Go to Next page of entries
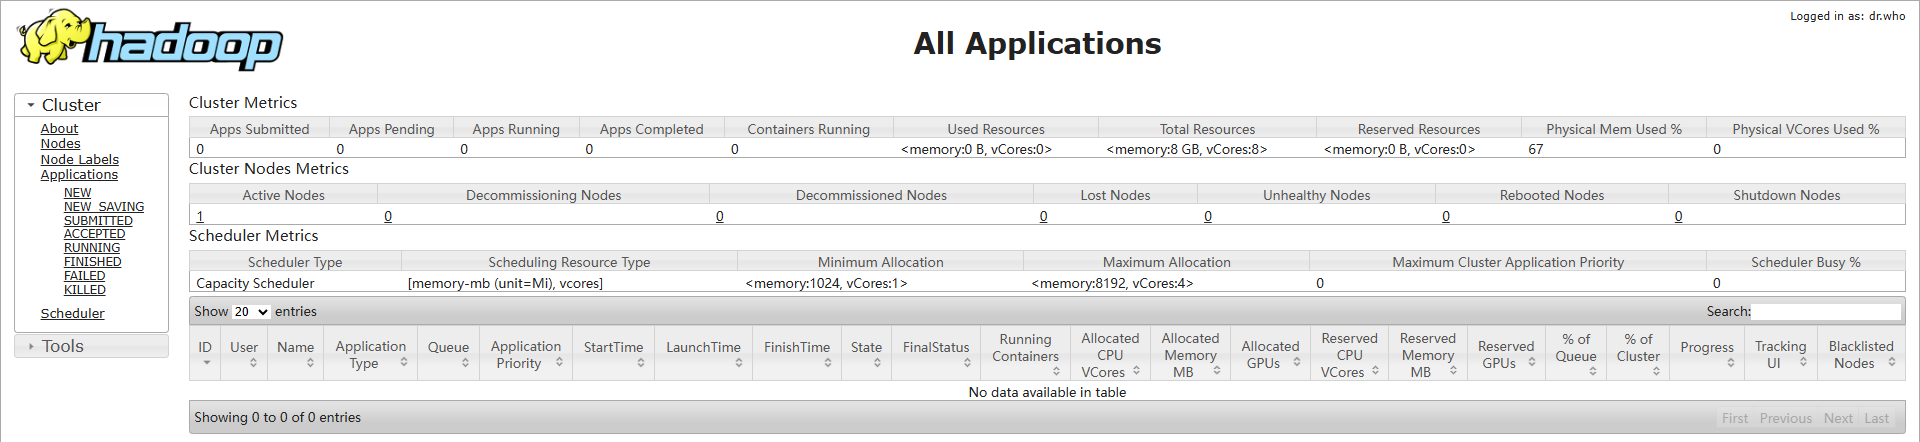This screenshot has height=442, width=1920. point(1838,418)
